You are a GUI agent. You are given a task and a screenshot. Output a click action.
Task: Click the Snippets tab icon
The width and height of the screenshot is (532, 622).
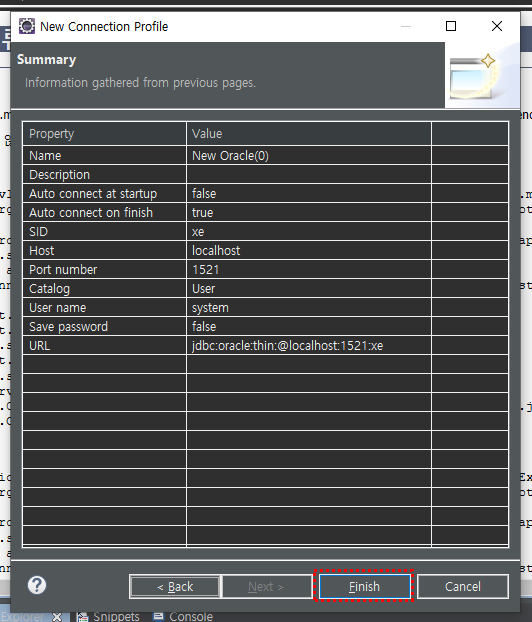pos(82,617)
